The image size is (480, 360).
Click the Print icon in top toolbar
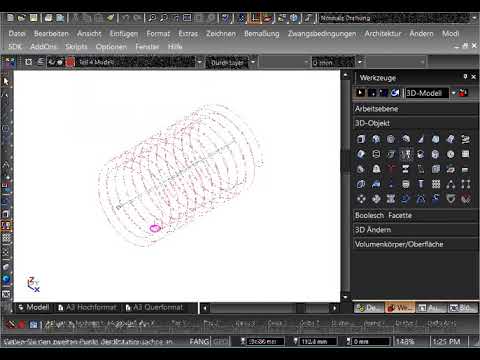coord(49,18)
